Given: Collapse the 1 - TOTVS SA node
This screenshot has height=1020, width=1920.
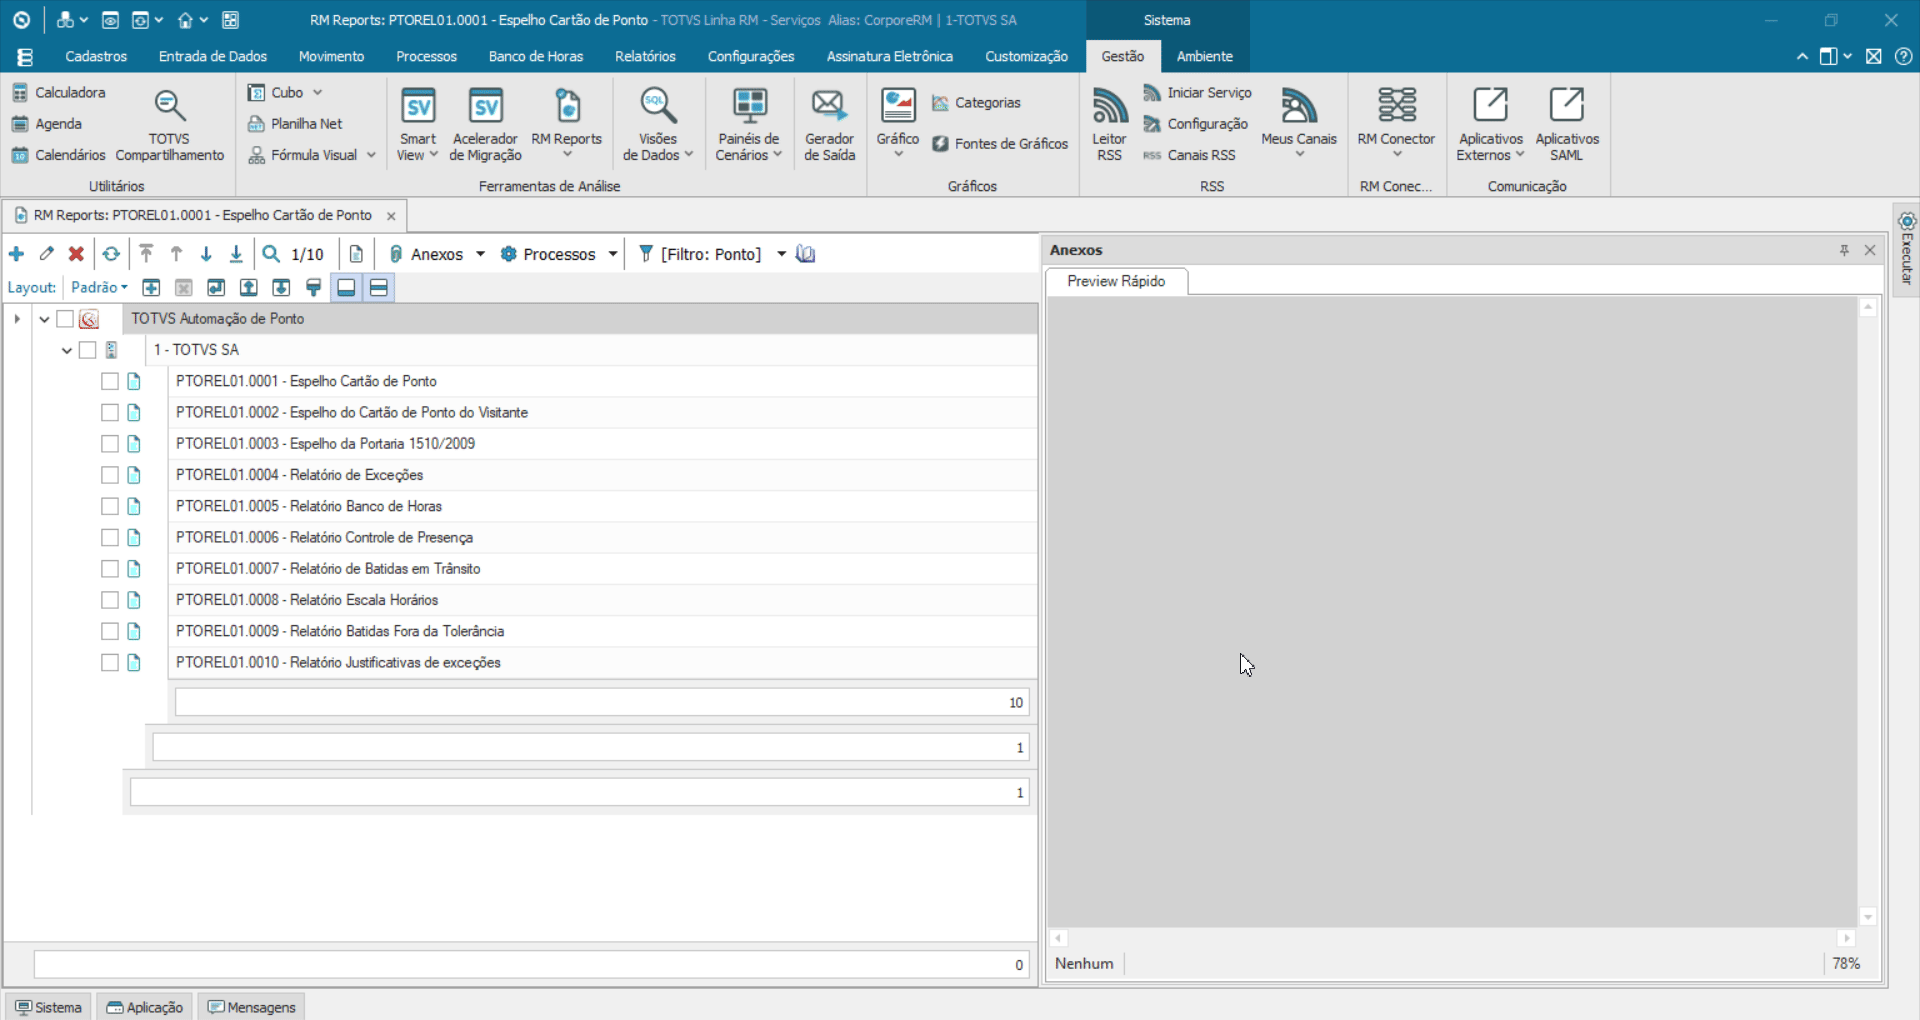Looking at the screenshot, I should [67, 350].
